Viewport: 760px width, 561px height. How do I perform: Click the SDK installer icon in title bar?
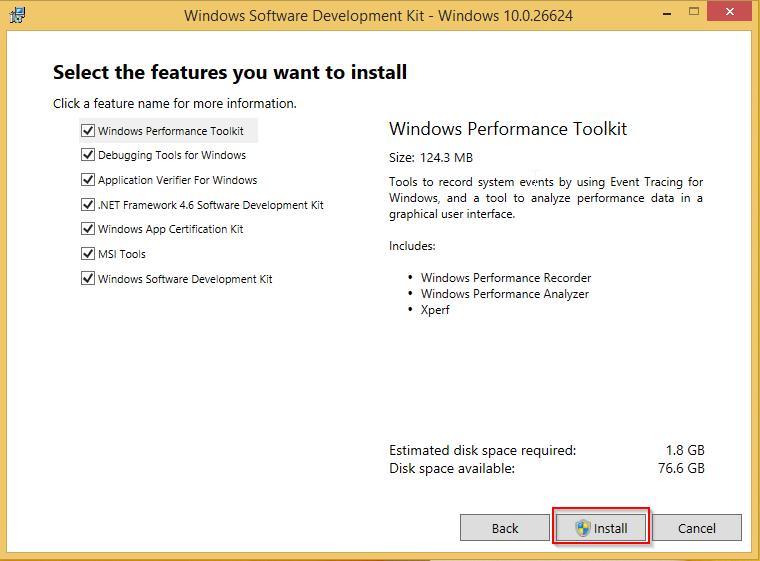pos(17,15)
